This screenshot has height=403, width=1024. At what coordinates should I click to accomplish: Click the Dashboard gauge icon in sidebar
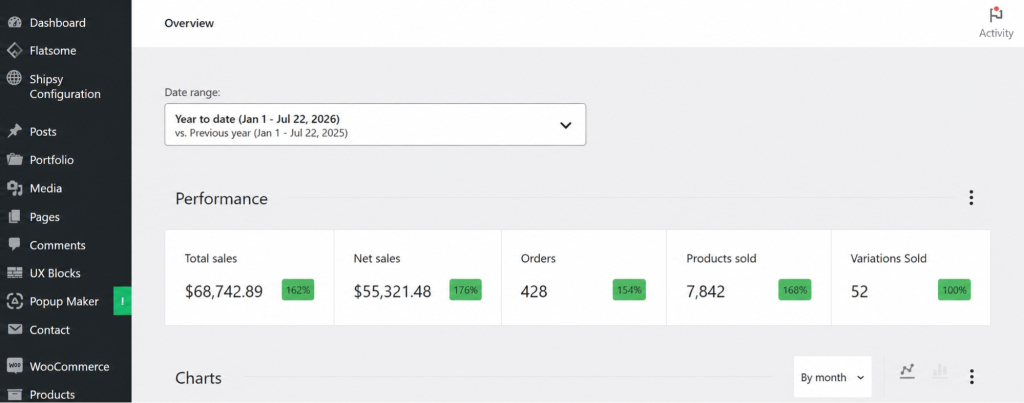point(14,22)
